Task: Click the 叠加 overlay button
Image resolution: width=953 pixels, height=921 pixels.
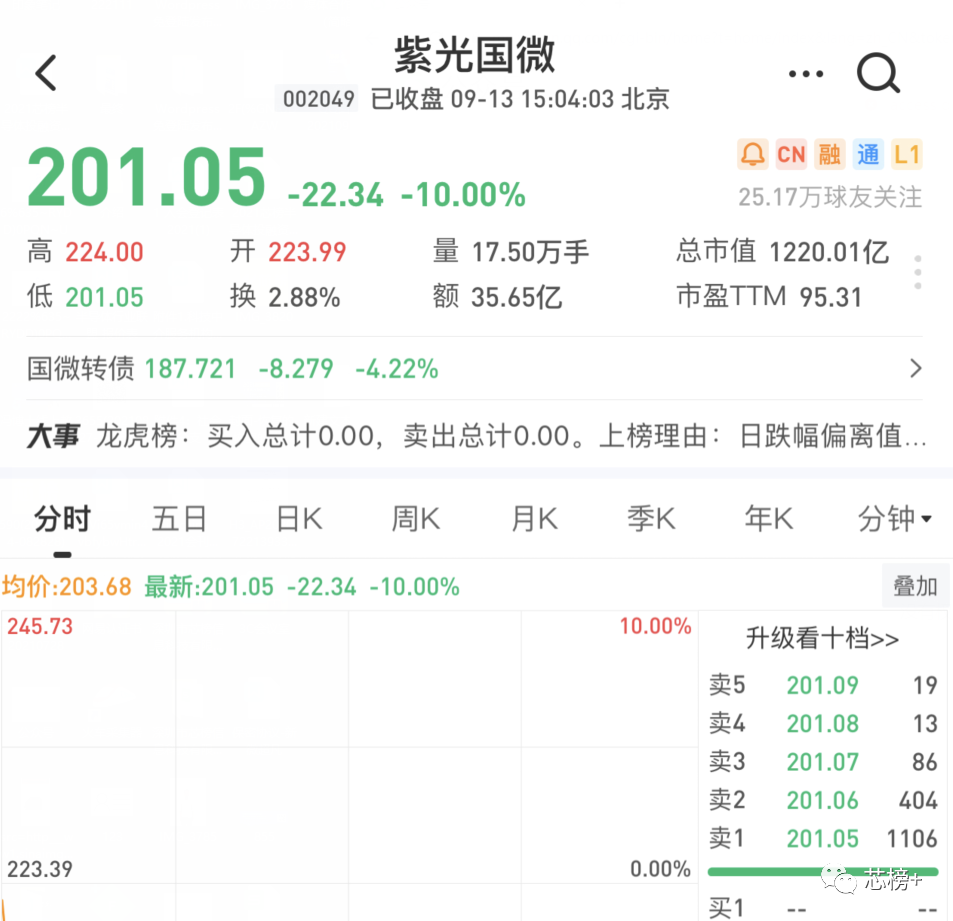Action: 915,587
